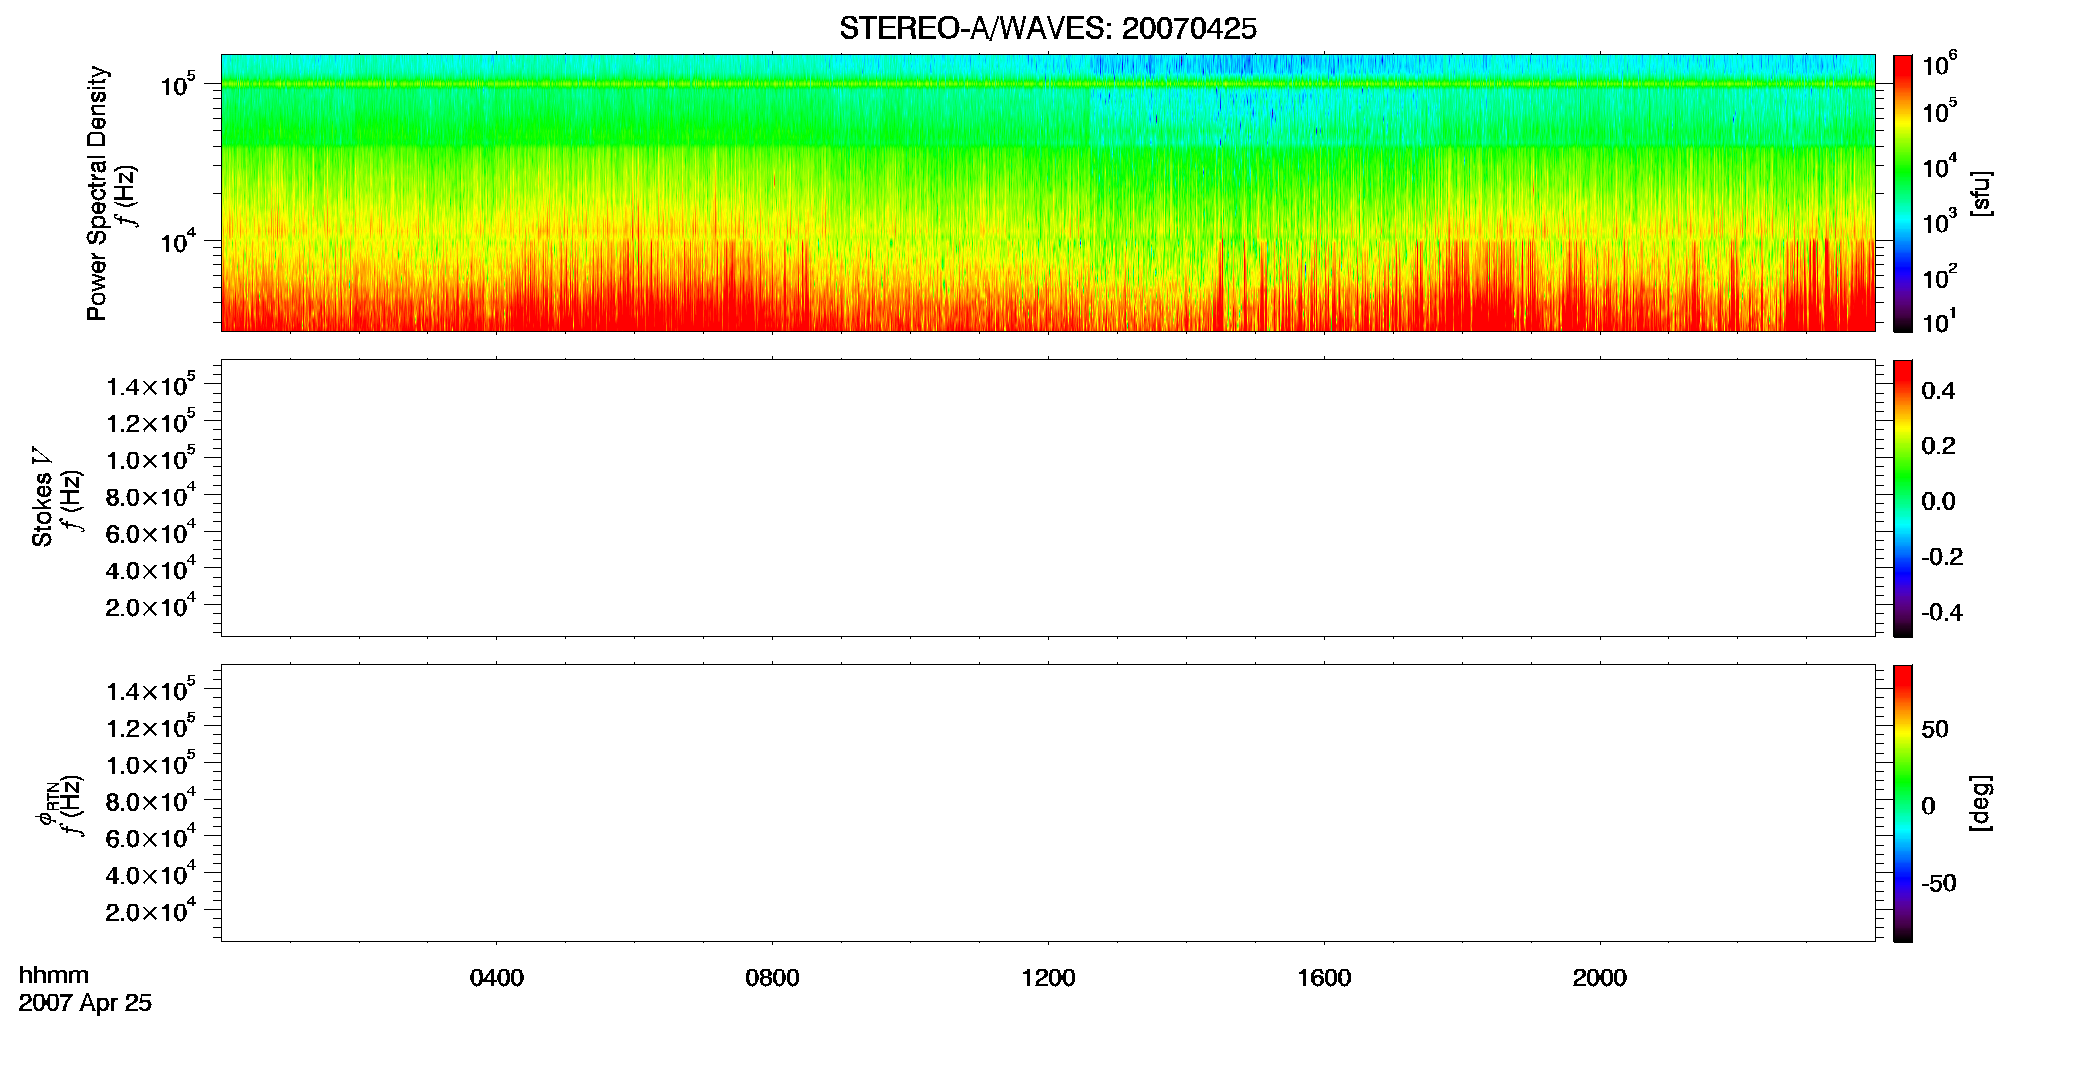The image size is (2096, 1080).
Task: Click the 1200 time axis label
Action: pos(1048,978)
